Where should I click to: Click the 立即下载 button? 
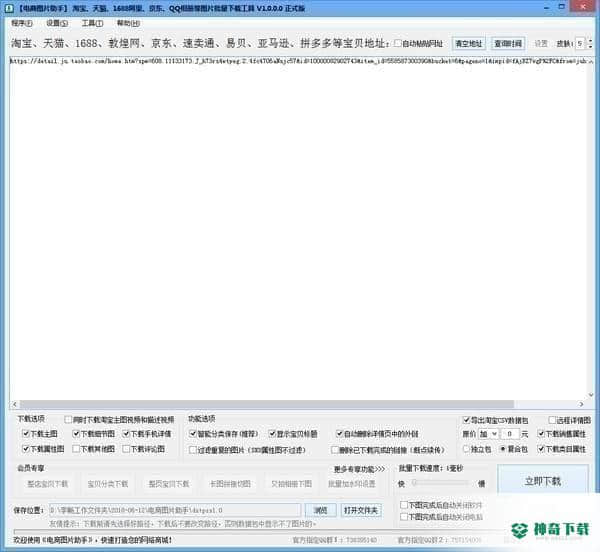coord(543,480)
